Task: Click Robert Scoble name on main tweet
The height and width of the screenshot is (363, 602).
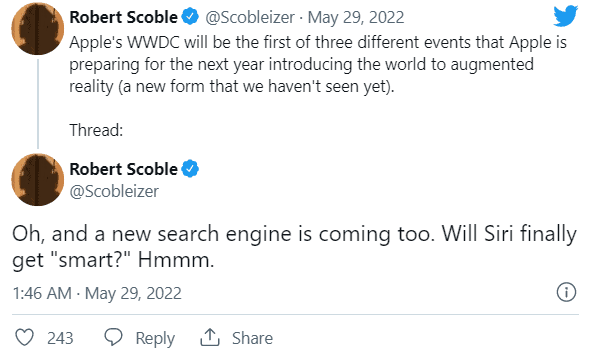Action: (x=123, y=169)
